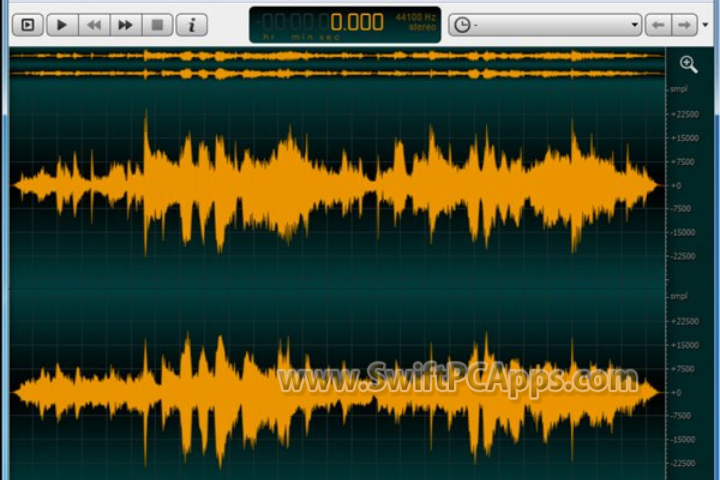Open the clock history dropdown
The height and width of the screenshot is (480, 720).
pos(545,25)
